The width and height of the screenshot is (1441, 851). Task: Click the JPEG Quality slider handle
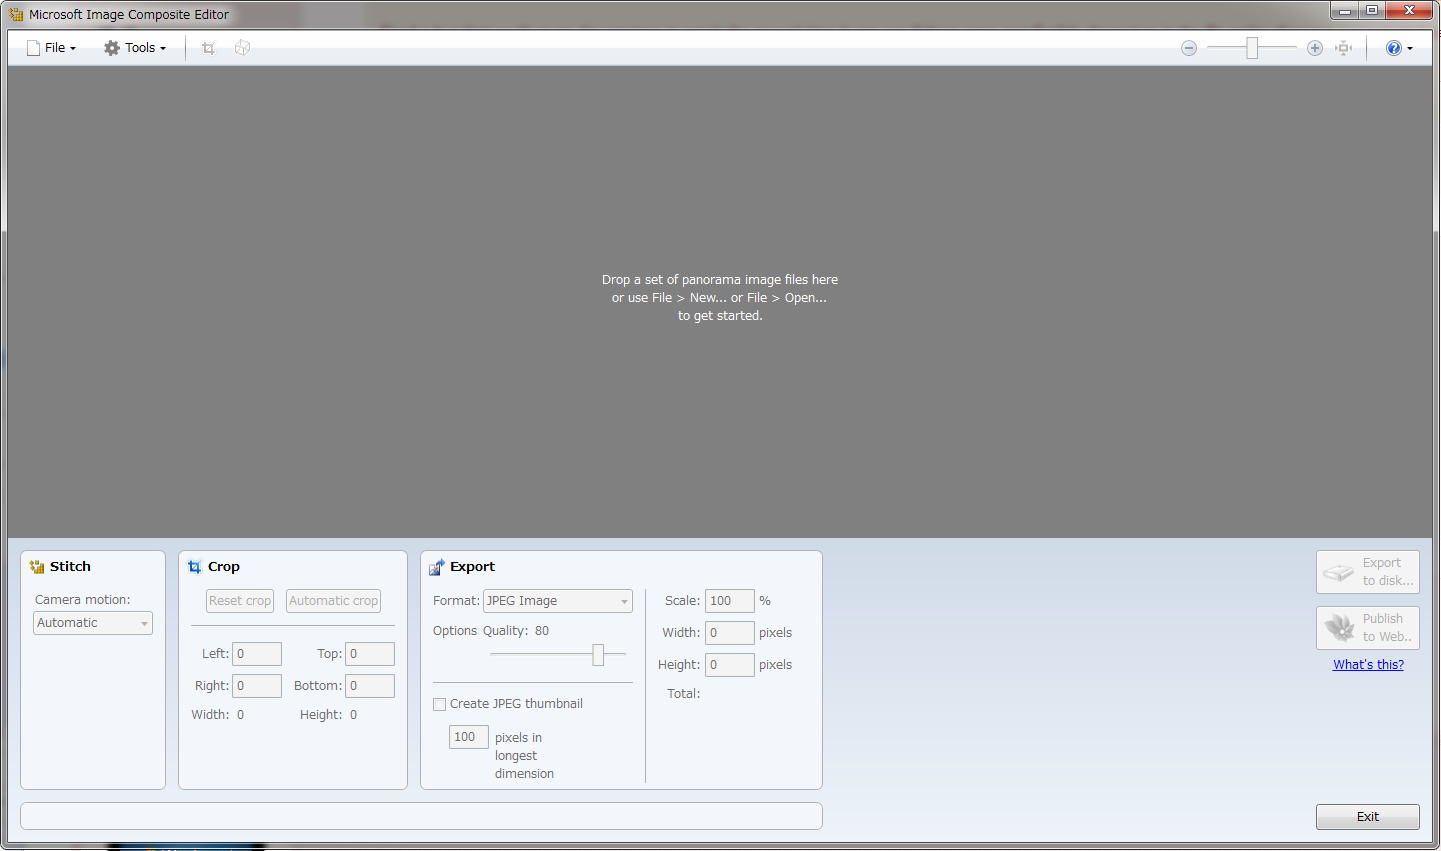pyautogui.click(x=598, y=655)
